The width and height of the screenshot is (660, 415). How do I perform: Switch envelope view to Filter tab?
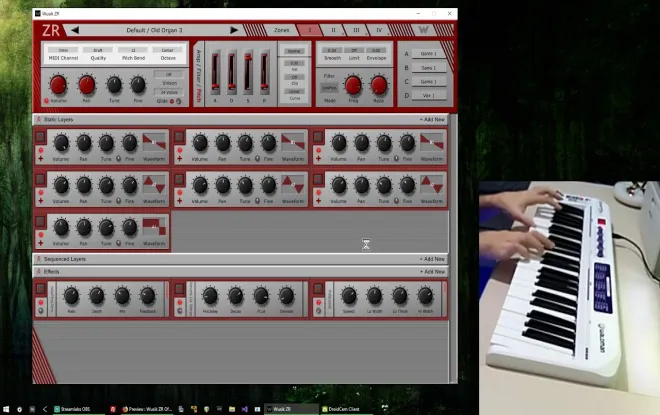pos(199,76)
